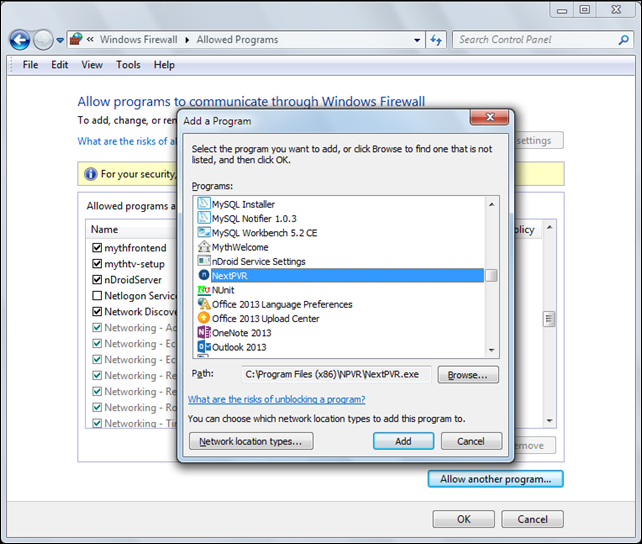Click the nDroid Service Settings icon
Image resolution: width=642 pixels, height=544 pixels.
coord(204,261)
